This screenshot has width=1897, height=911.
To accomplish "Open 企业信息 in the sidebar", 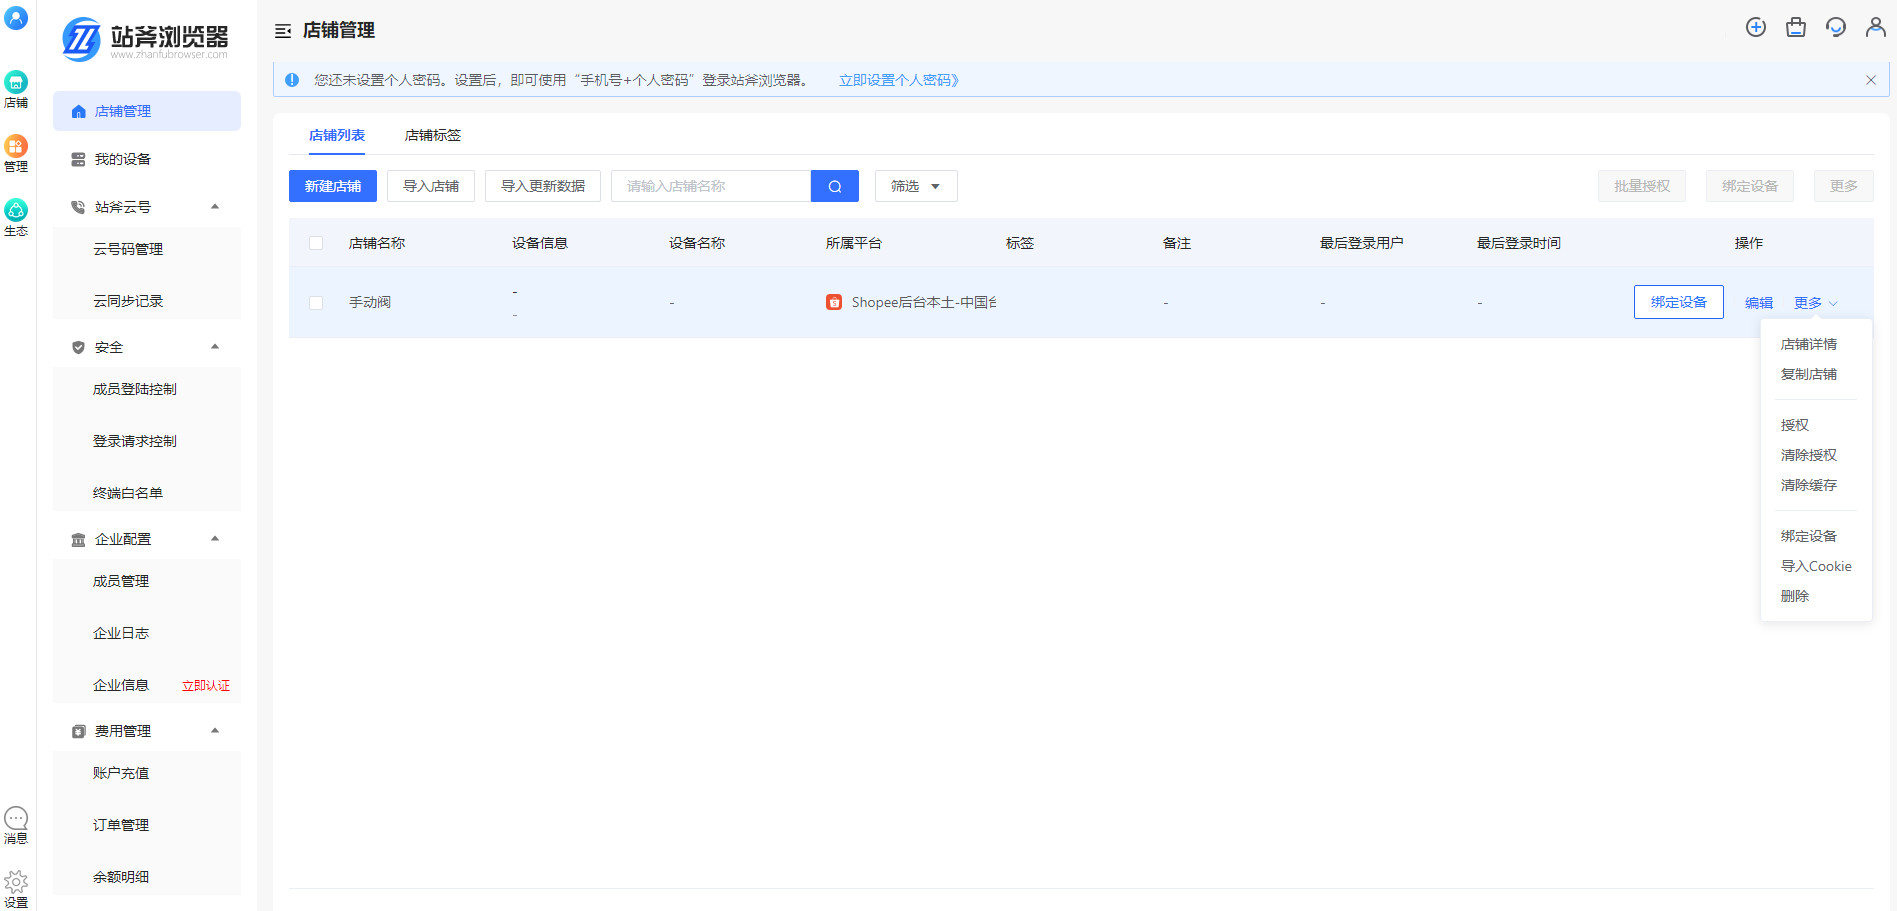I will tap(121, 685).
